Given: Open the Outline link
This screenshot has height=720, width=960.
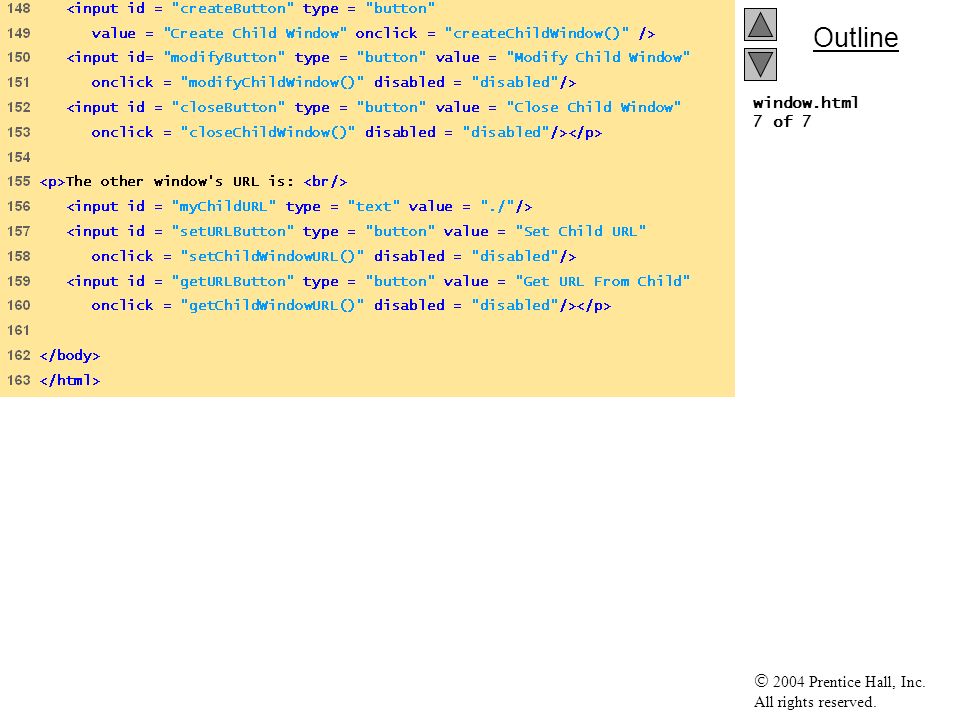Looking at the screenshot, I should point(855,38).
